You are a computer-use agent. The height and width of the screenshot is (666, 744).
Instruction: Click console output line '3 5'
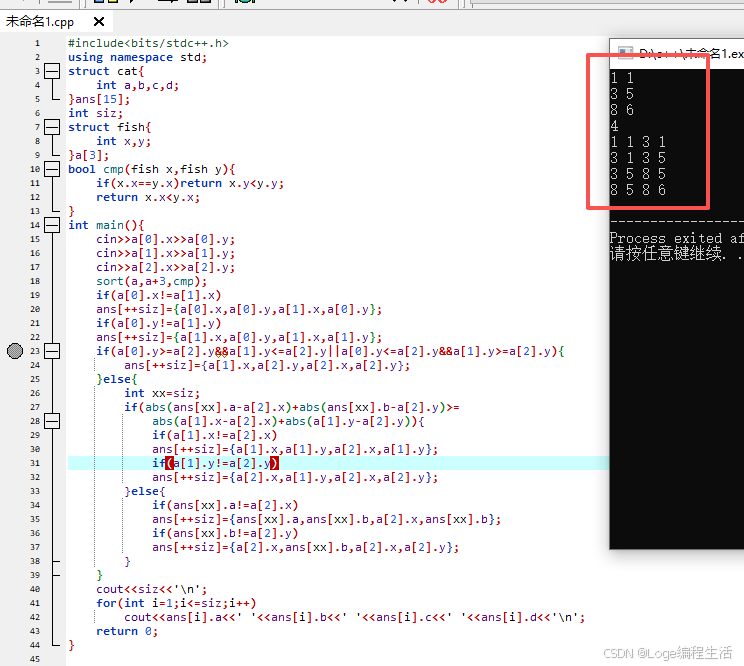tap(622, 94)
